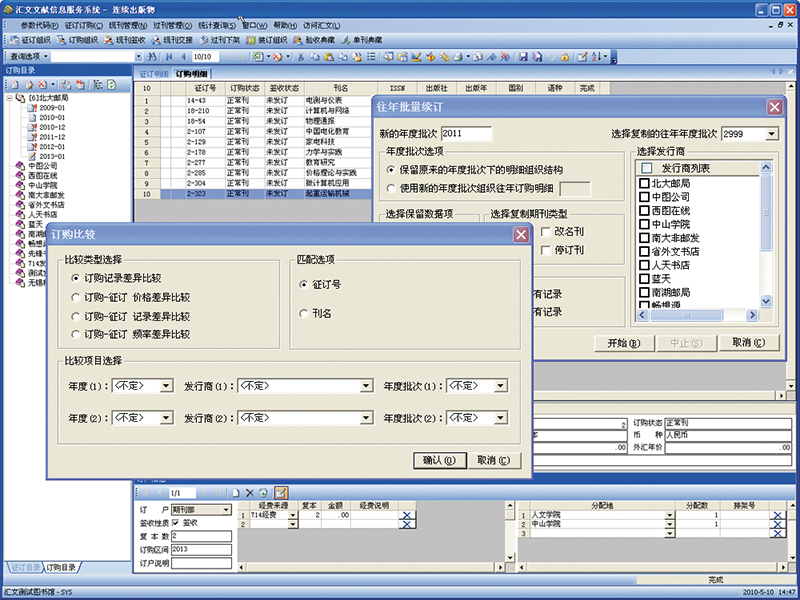
Task: Switch to the 征订明细 tab
Action: pyautogui.click(x=153, y=74)
